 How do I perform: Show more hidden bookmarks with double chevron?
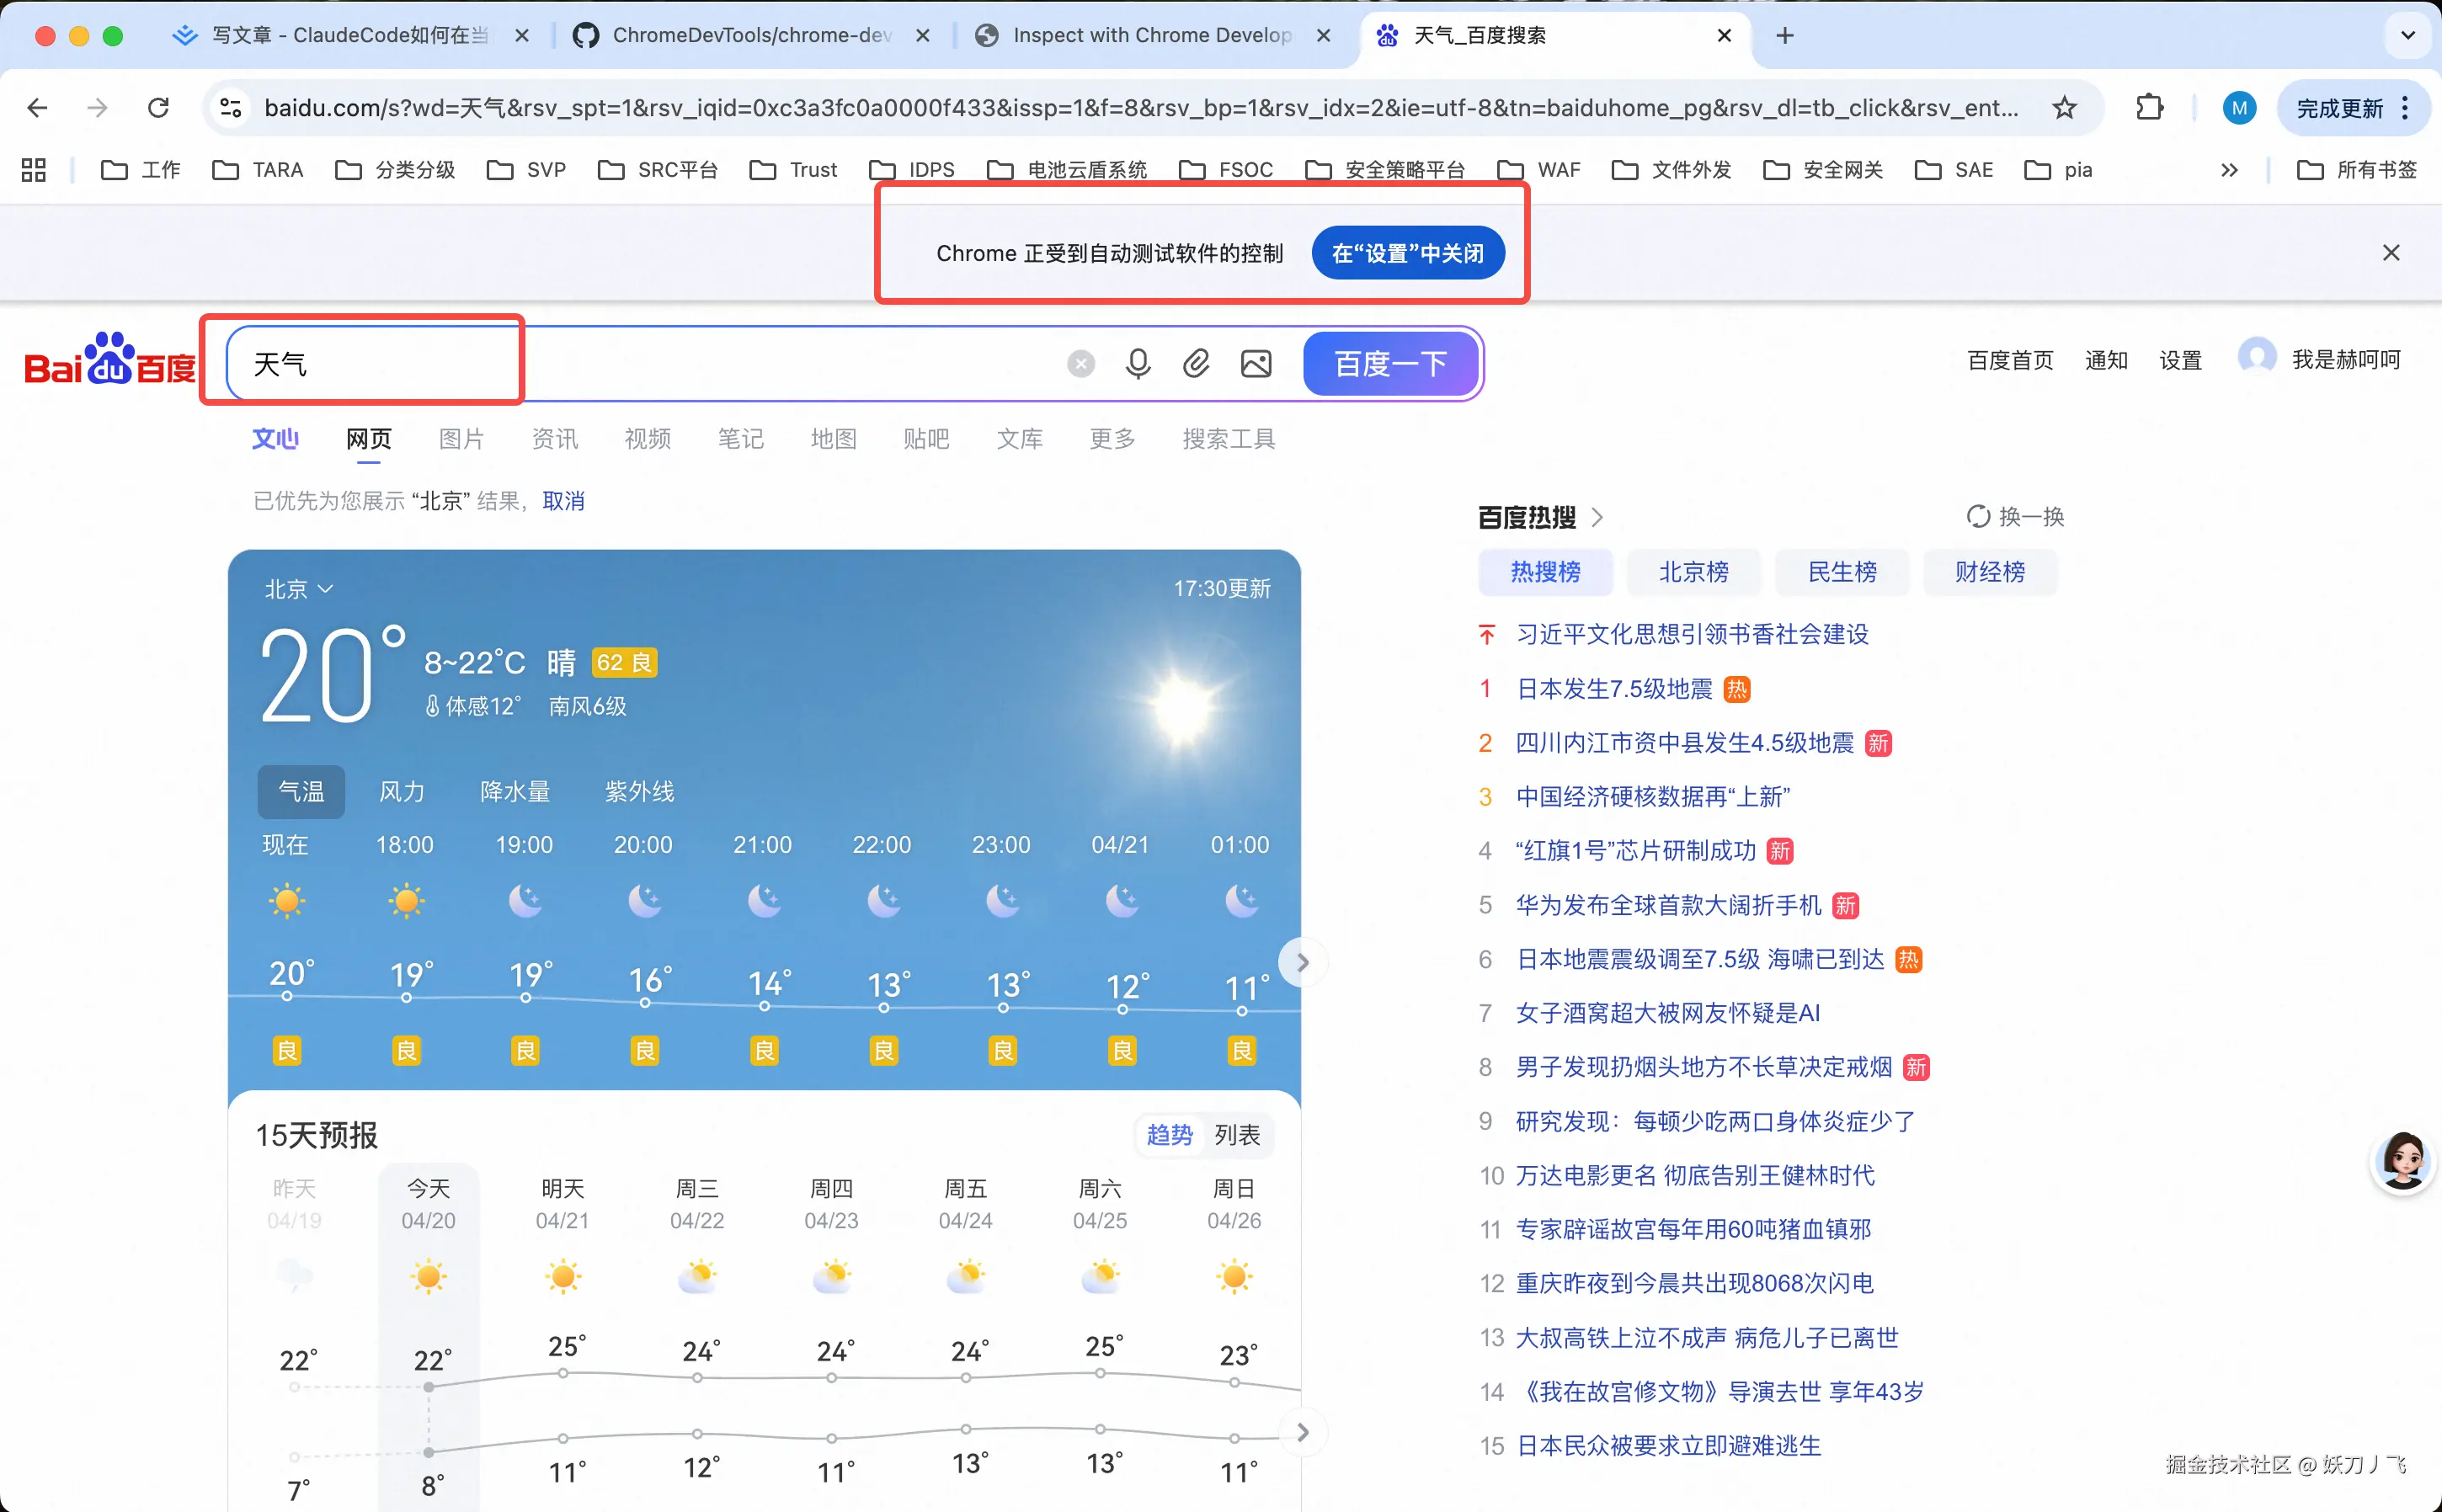click(2229, 170)
